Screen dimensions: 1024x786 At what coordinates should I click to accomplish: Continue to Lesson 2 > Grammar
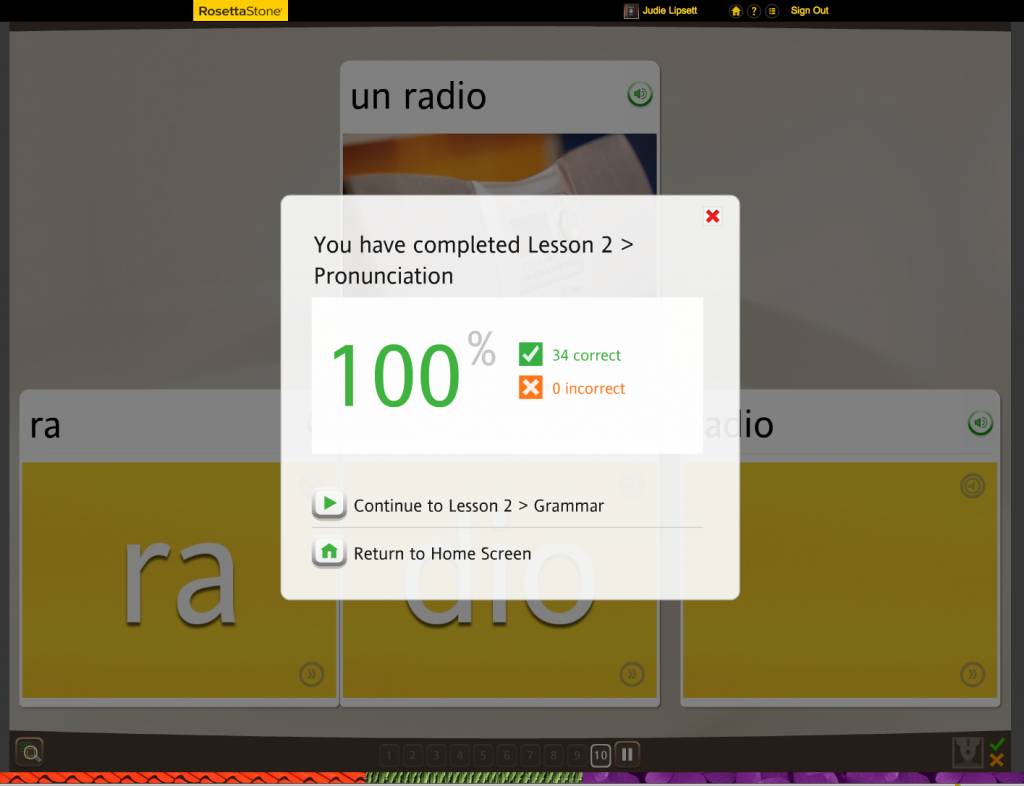point(479,505)
